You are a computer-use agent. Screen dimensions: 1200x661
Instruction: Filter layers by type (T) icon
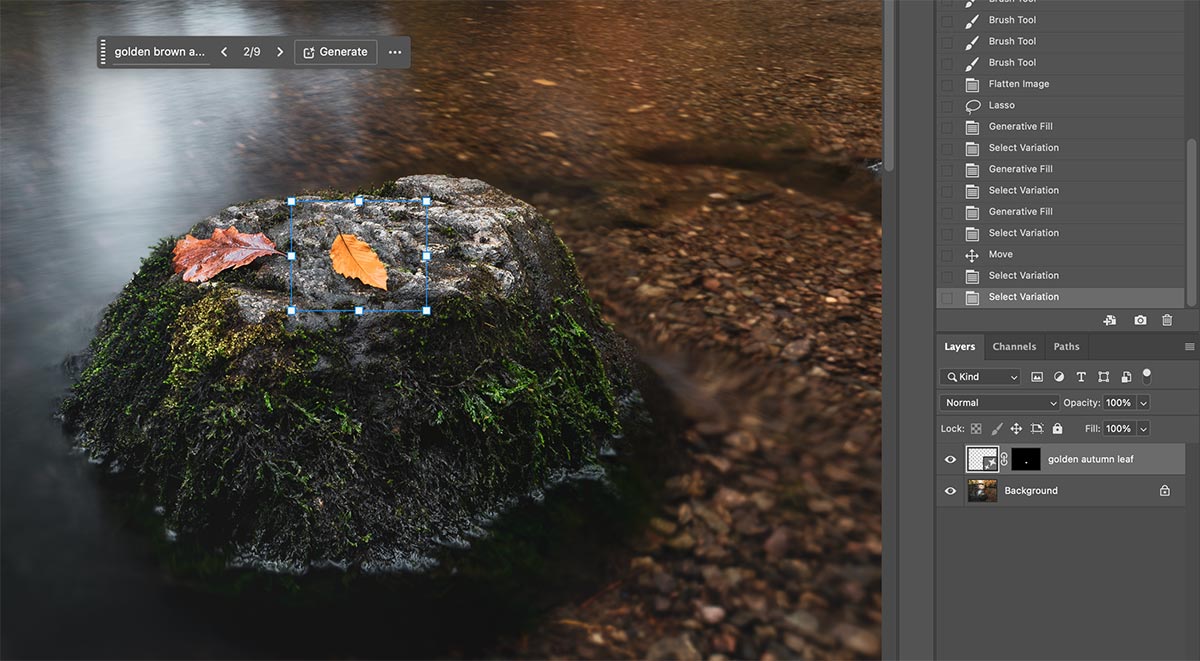(1081, 377)
